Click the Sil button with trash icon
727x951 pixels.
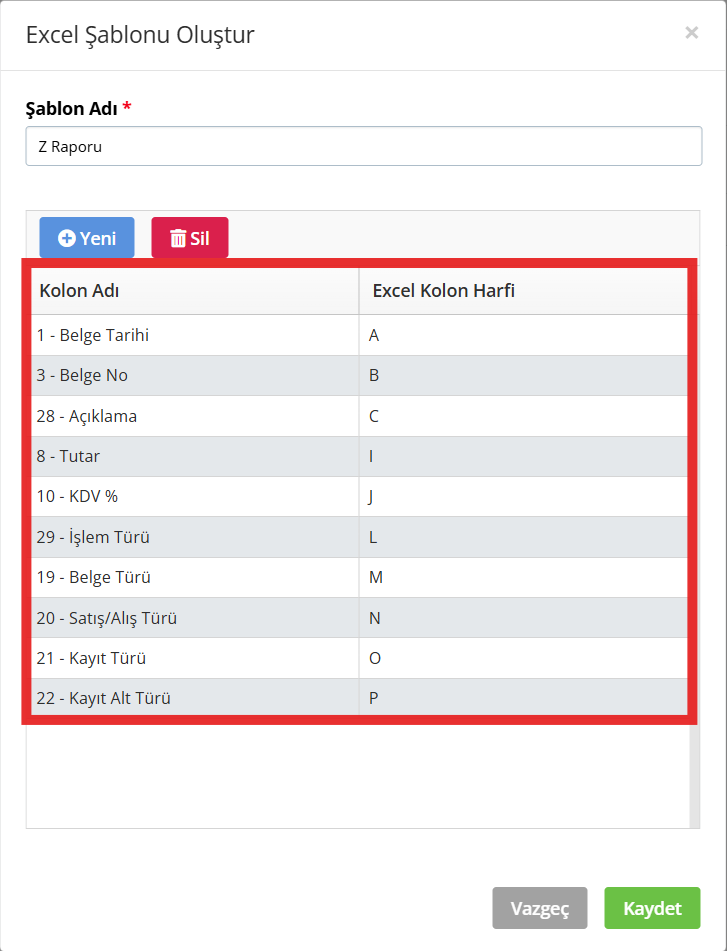point(190,238)
